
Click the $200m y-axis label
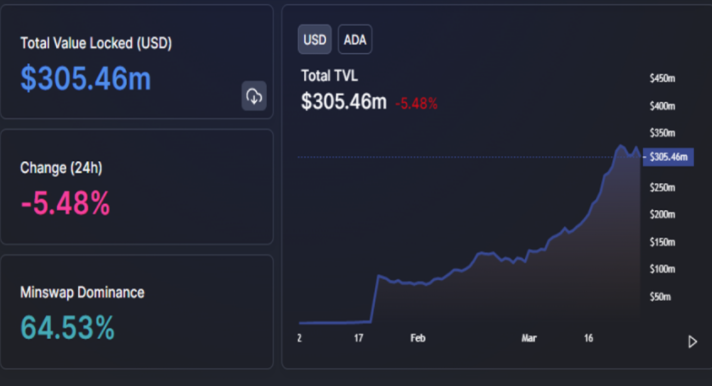pos(662,214)
